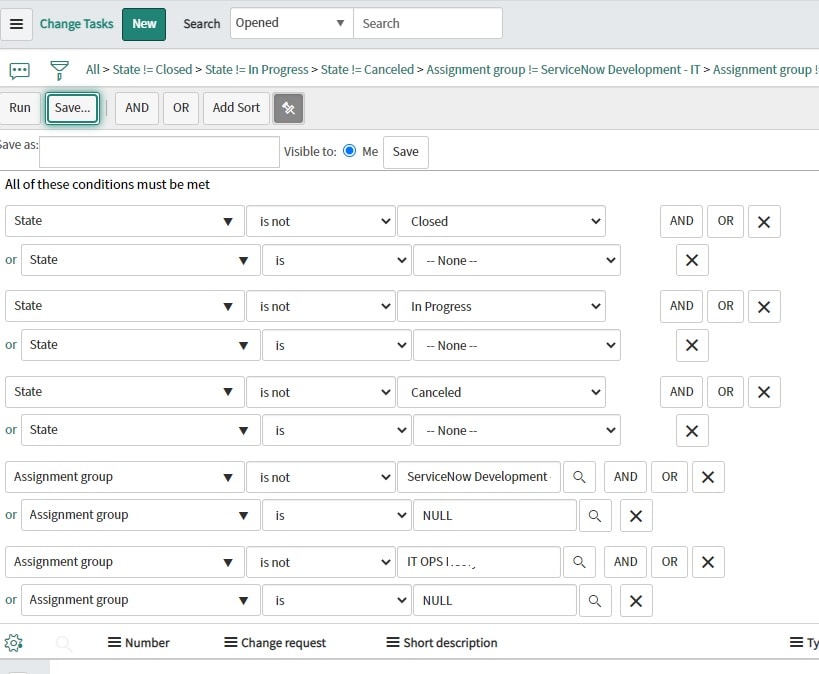The height and width of the screenshot is (674, 819).
Task: Click the column search magnifier beside the gear
Action: click(64, 643)
